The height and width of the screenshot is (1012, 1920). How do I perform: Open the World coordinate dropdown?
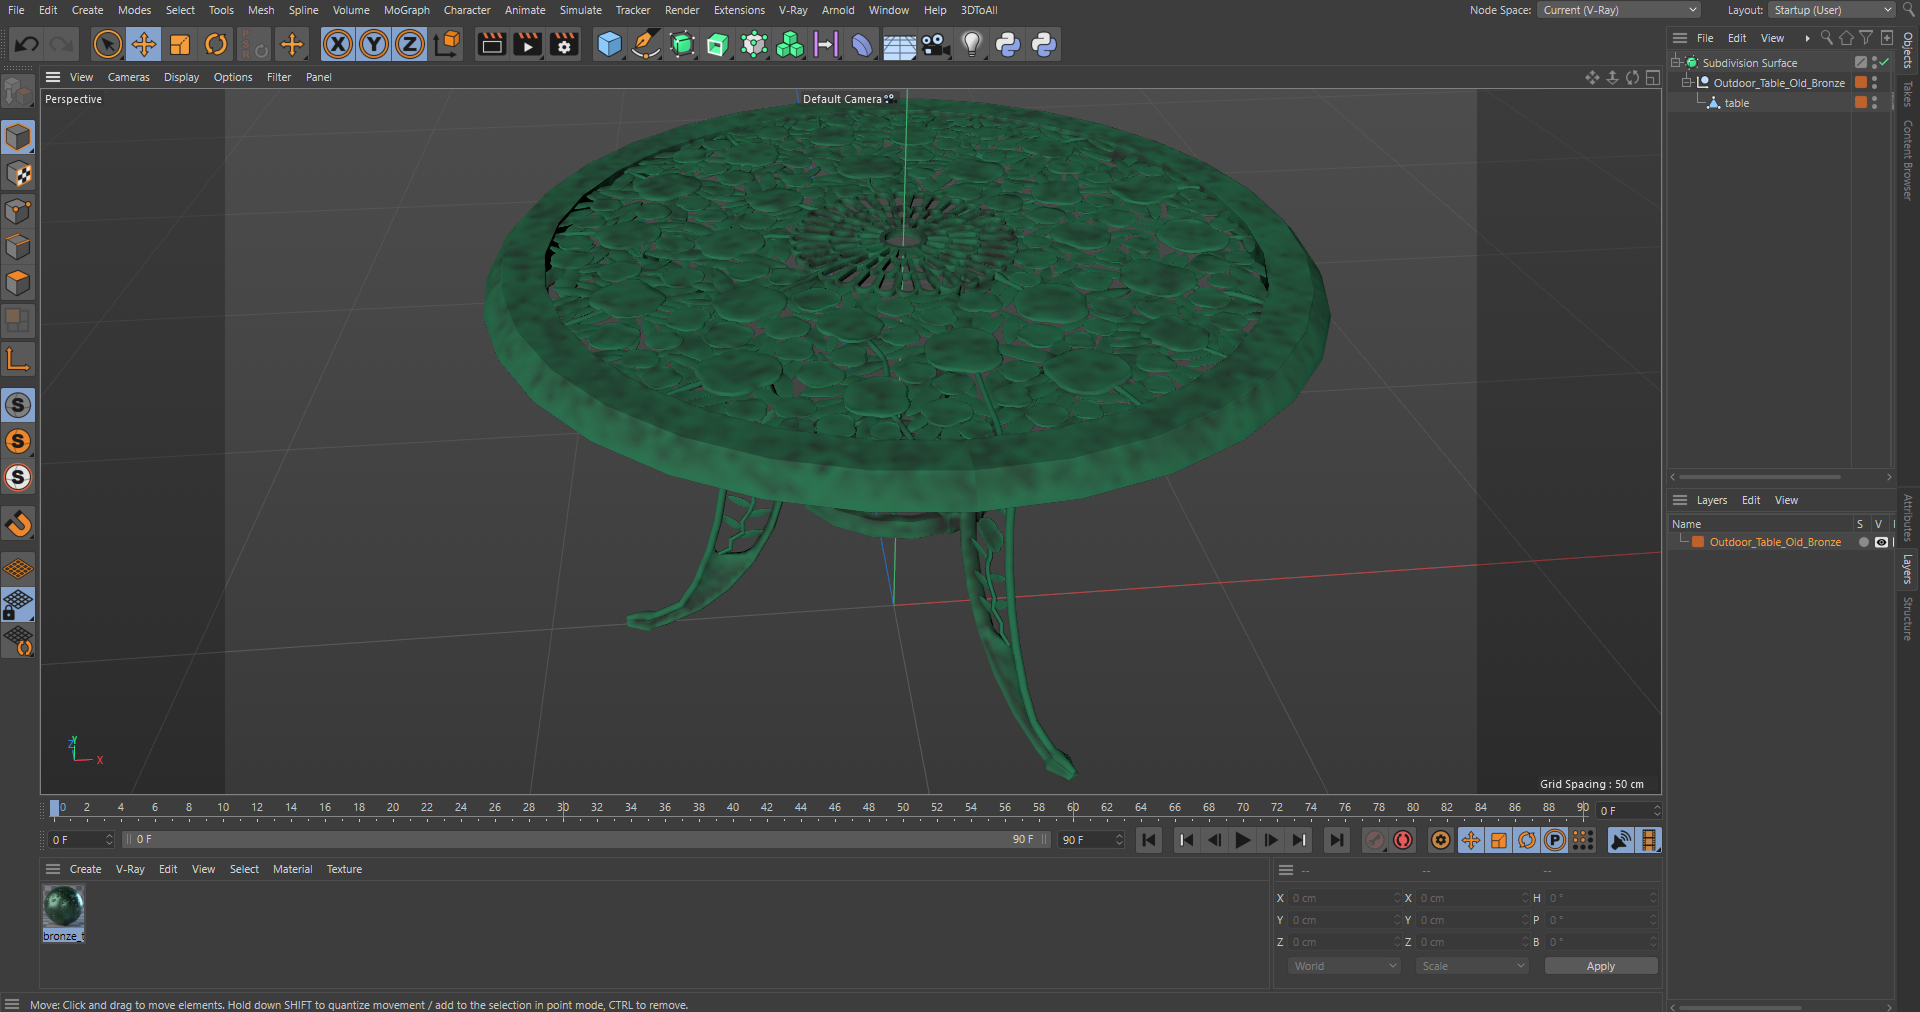[x=1344, y=966]
